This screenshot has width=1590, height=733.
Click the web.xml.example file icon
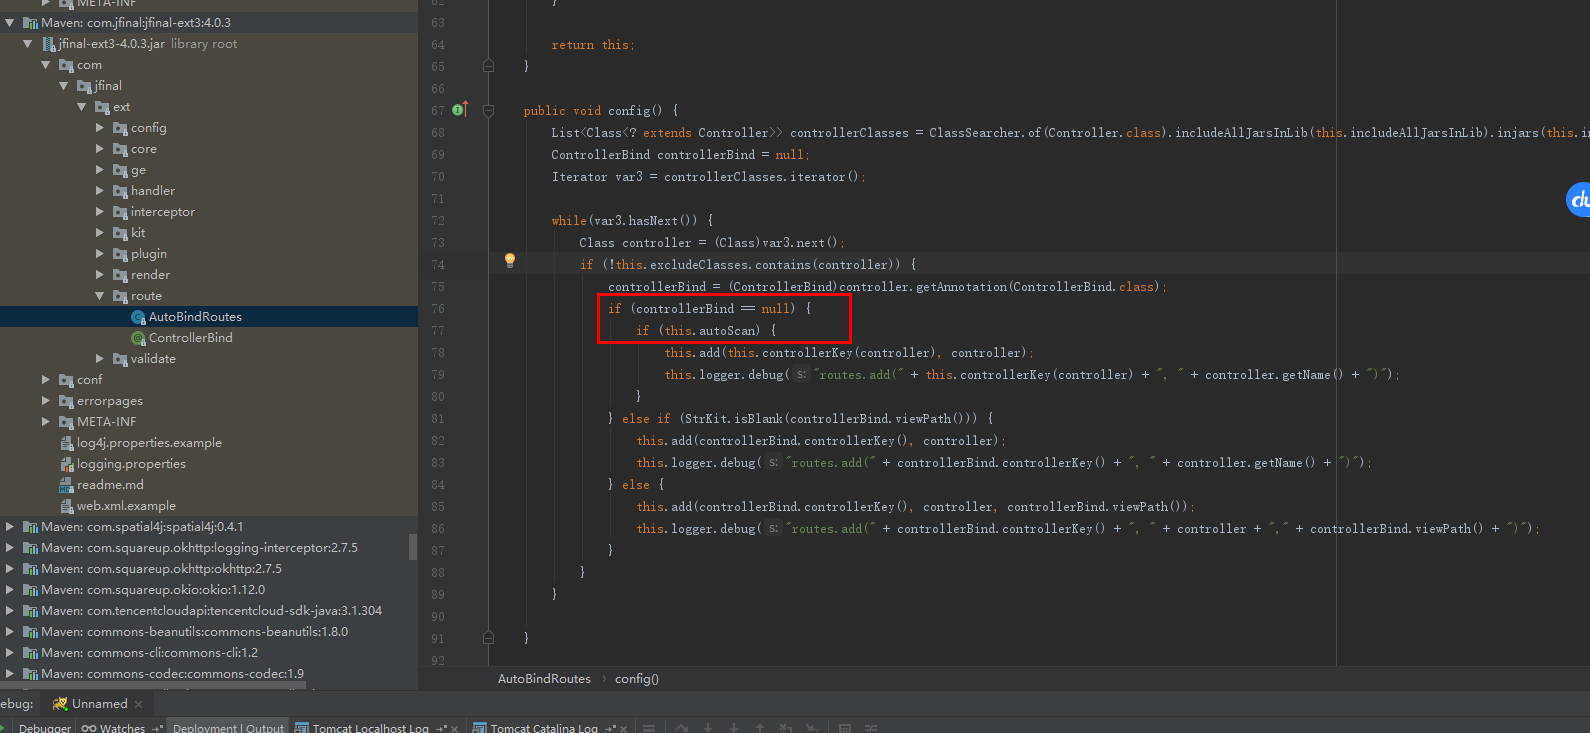tap(67, 506)
